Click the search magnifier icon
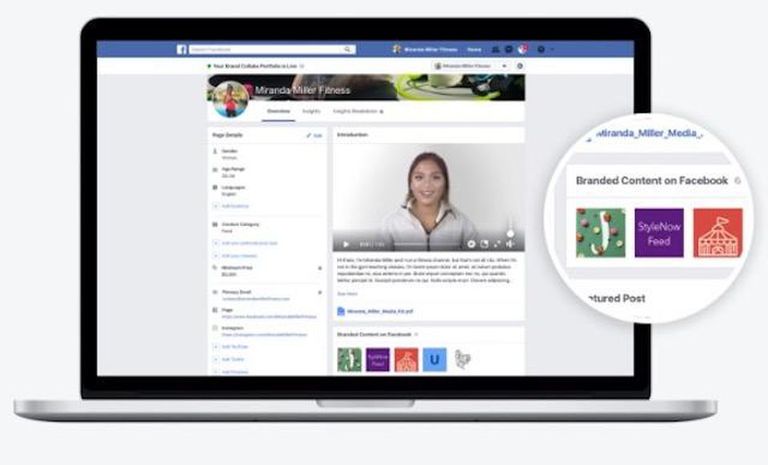 pyautogui.click(x=347, y=49)
